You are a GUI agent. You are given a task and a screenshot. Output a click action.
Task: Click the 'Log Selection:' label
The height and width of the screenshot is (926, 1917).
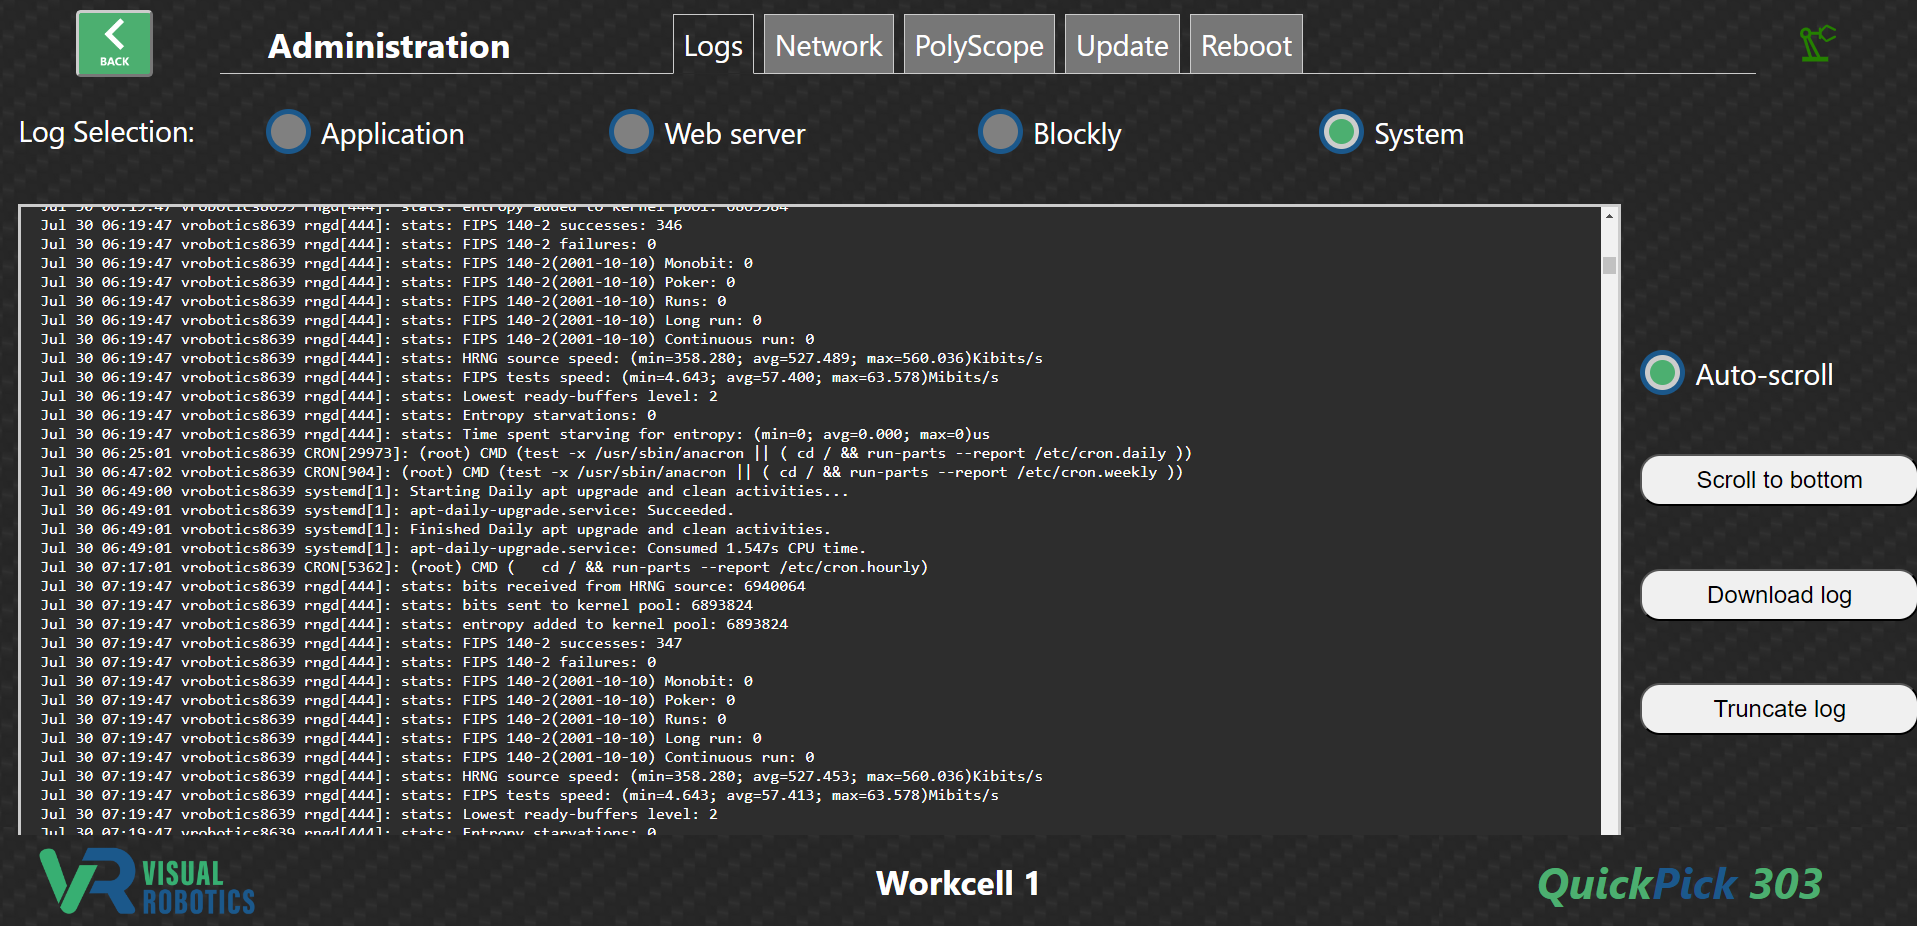[x=107, y=132]
